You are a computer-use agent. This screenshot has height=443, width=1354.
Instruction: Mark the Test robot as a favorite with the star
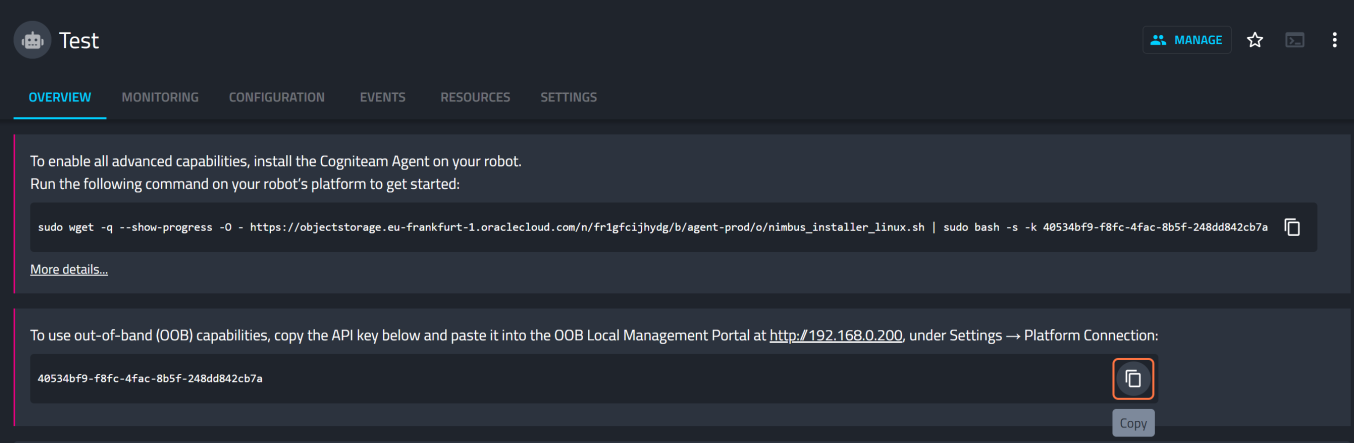[x=1255, y=40]
